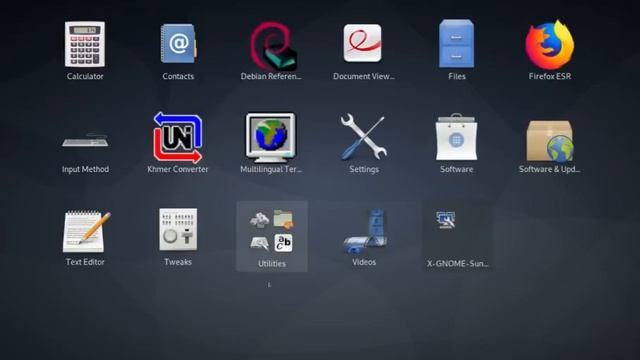Click the "Contacts" label text
The width and height of the screenshot is (640, 360).
point(178,76)
